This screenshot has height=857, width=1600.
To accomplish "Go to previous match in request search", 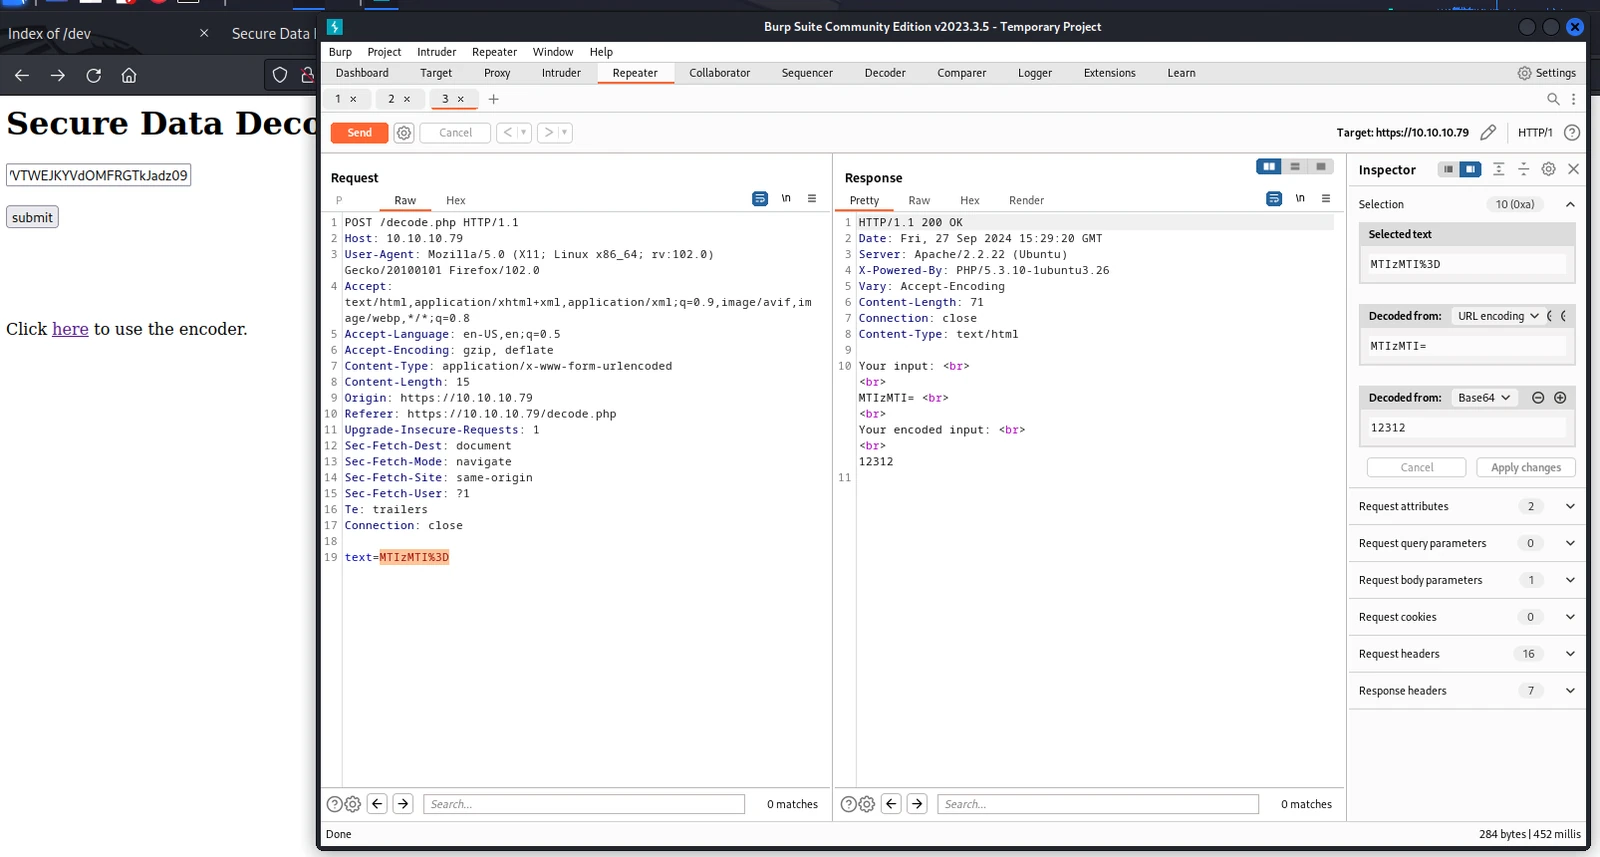I will (377, 803).
